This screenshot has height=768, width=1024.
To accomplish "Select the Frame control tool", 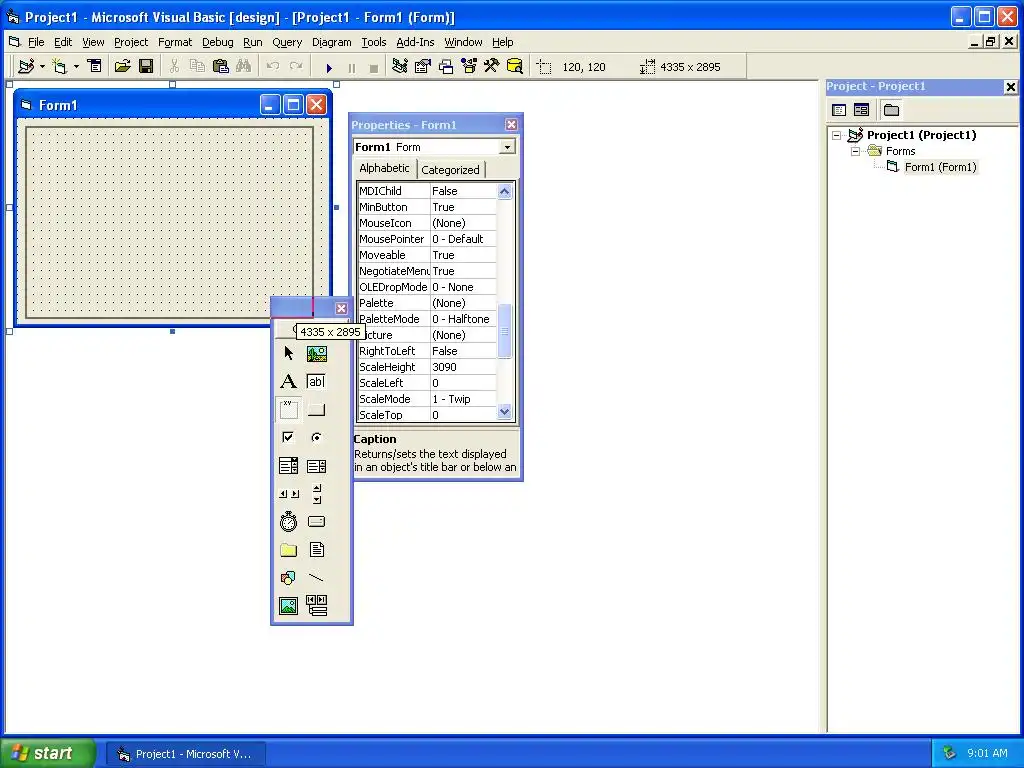I will coord(288,409).
